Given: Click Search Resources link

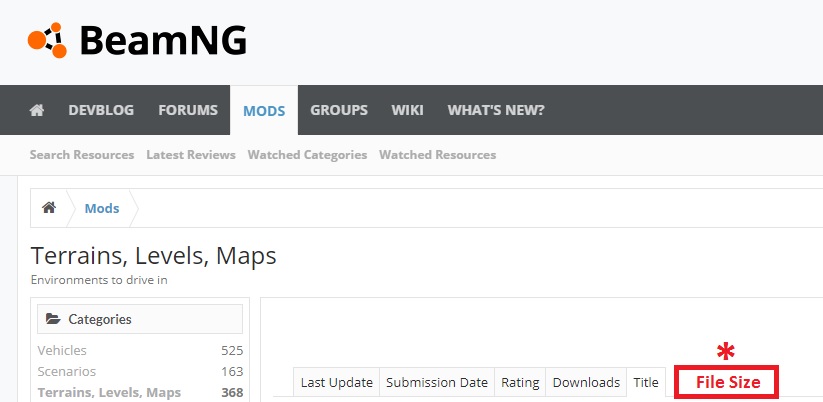Looking at the screenshot, I should [82, 155].
